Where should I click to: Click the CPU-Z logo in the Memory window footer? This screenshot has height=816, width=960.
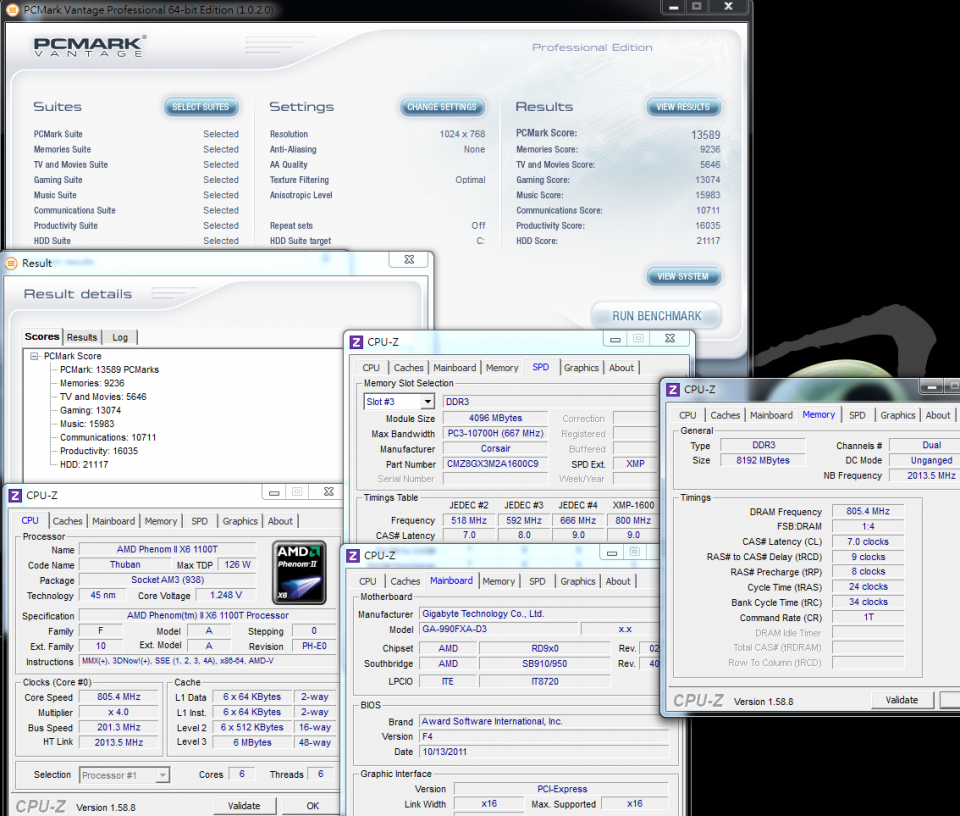point(698,700)
